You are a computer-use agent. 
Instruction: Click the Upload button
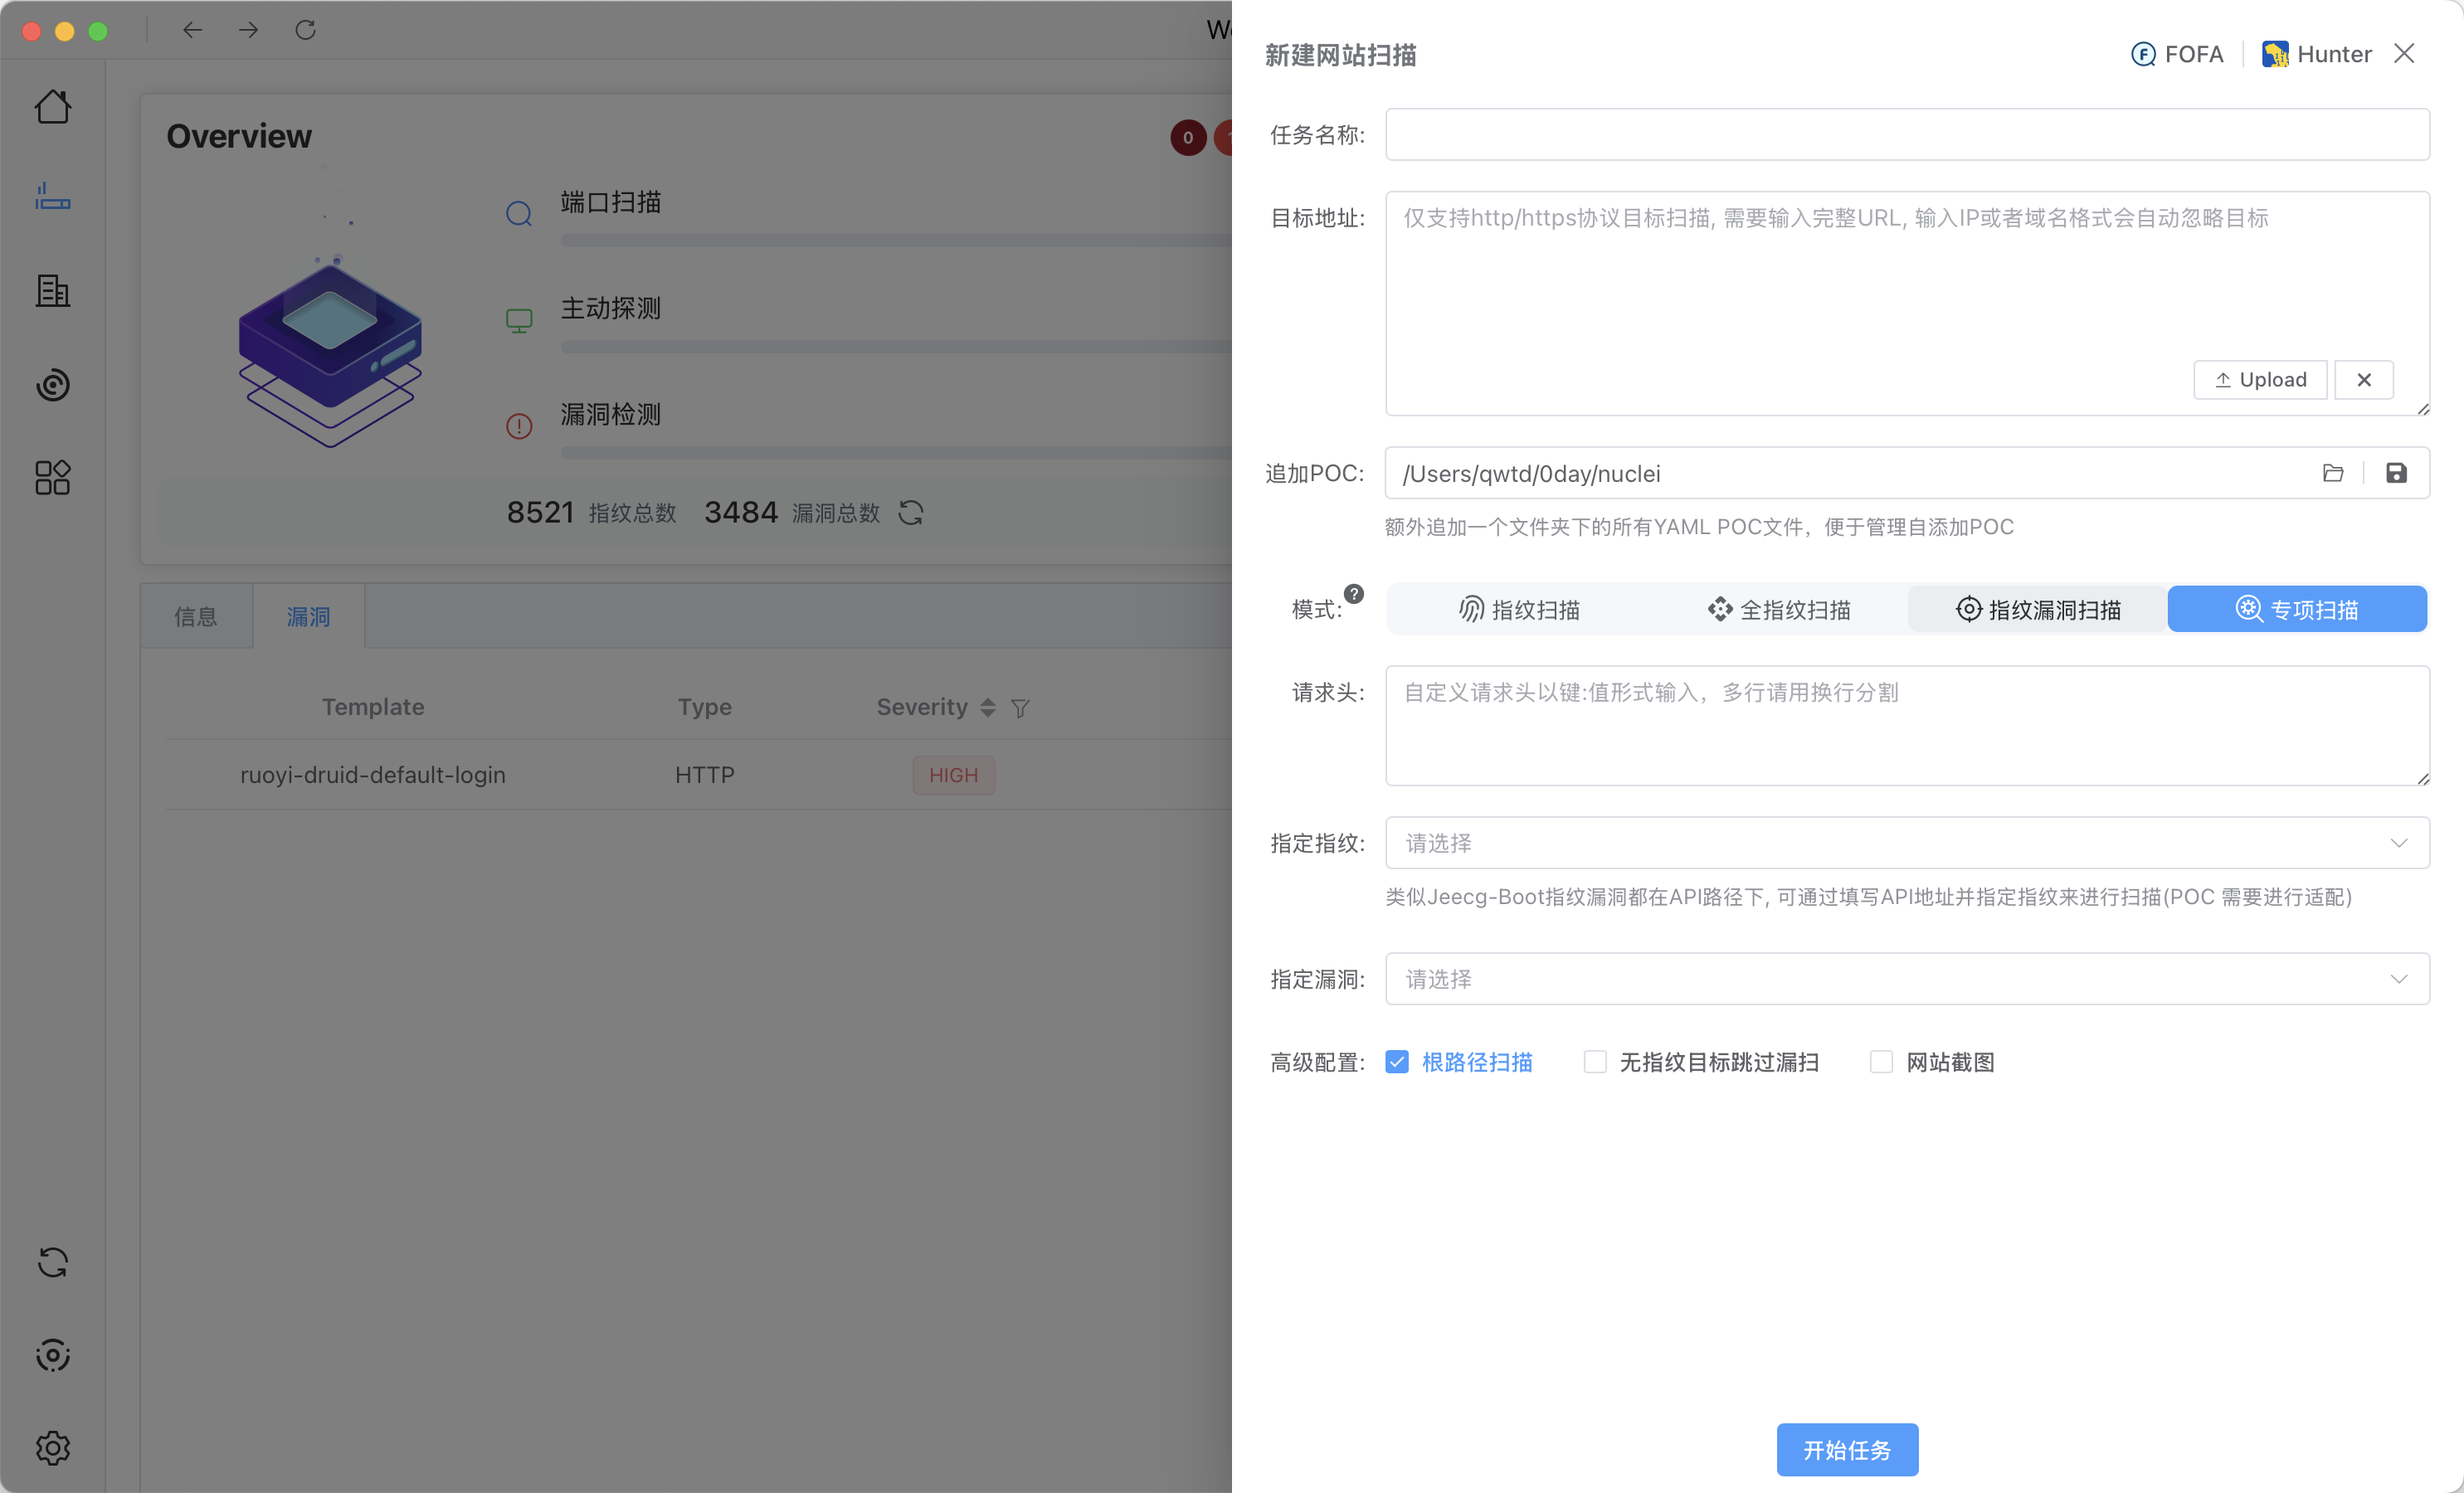tap(2260, 380)
